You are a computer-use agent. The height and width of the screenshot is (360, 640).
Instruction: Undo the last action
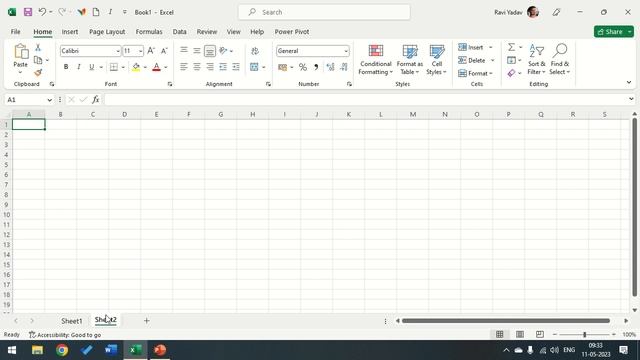[x=42, y=12]
